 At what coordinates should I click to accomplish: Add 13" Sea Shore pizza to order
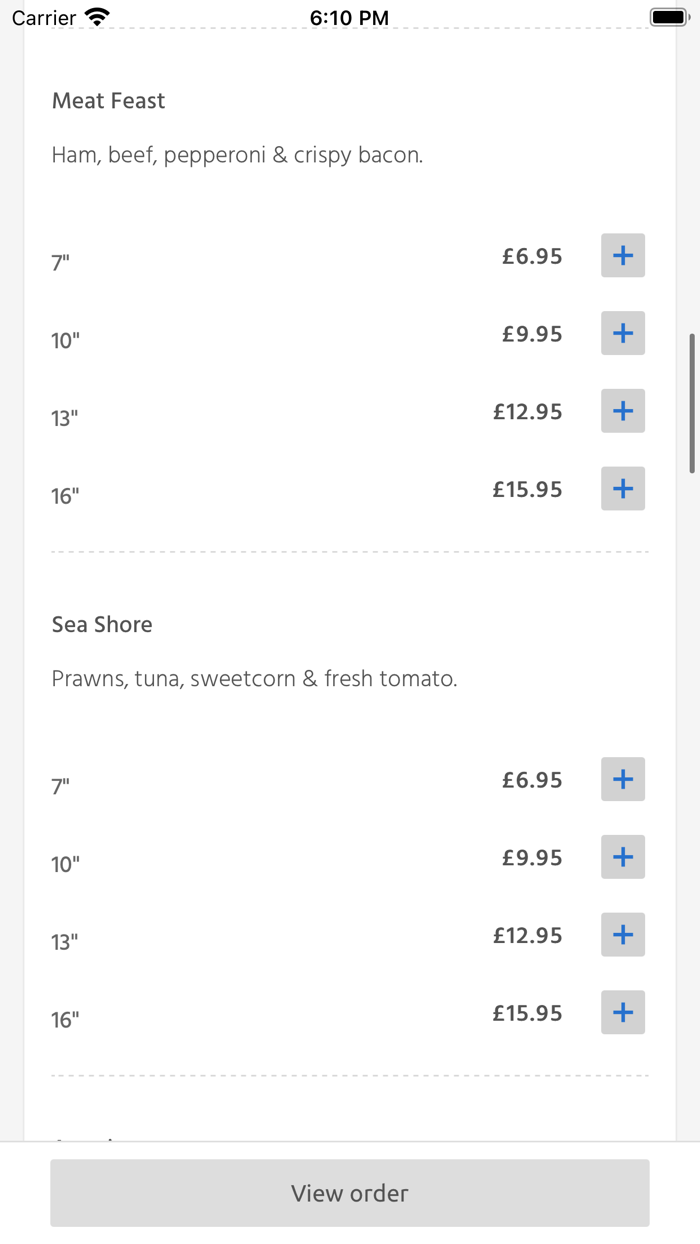(x=622, y=935)
